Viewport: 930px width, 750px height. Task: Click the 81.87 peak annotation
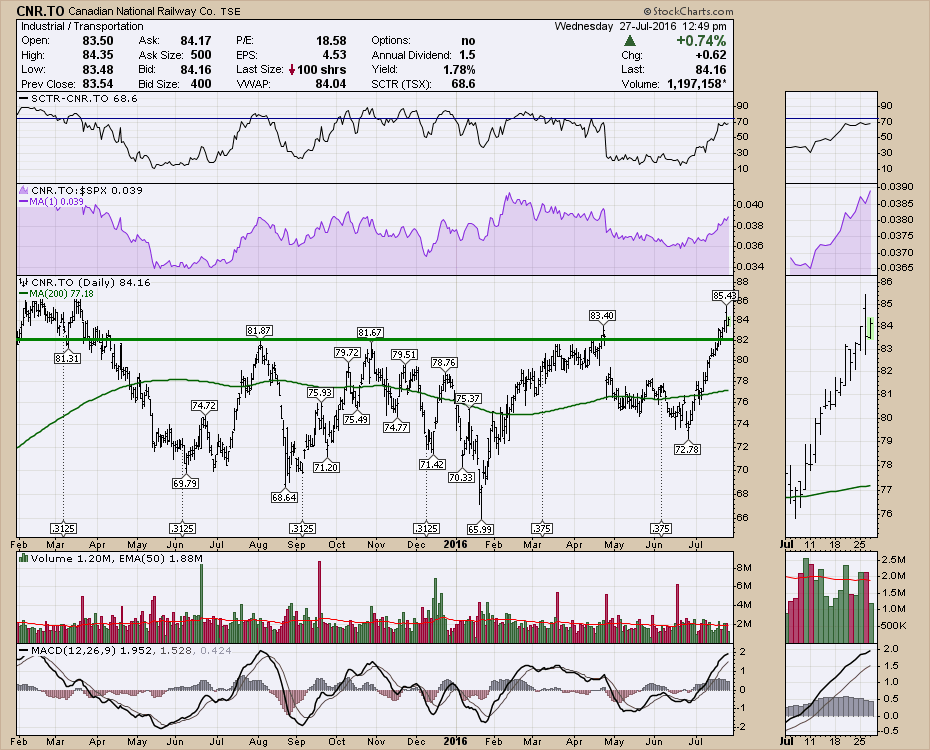tap(259, 330)
